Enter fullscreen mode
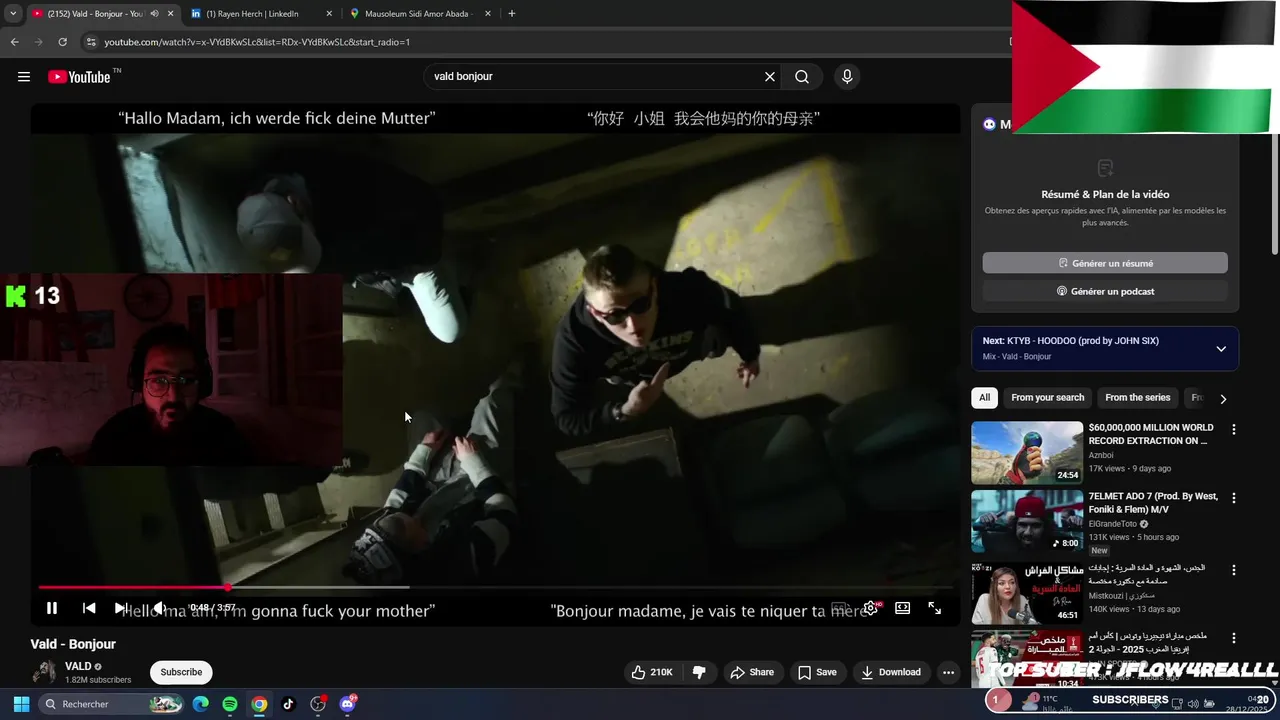Viewport: 1280px width, 720px height. click(934, 608)
